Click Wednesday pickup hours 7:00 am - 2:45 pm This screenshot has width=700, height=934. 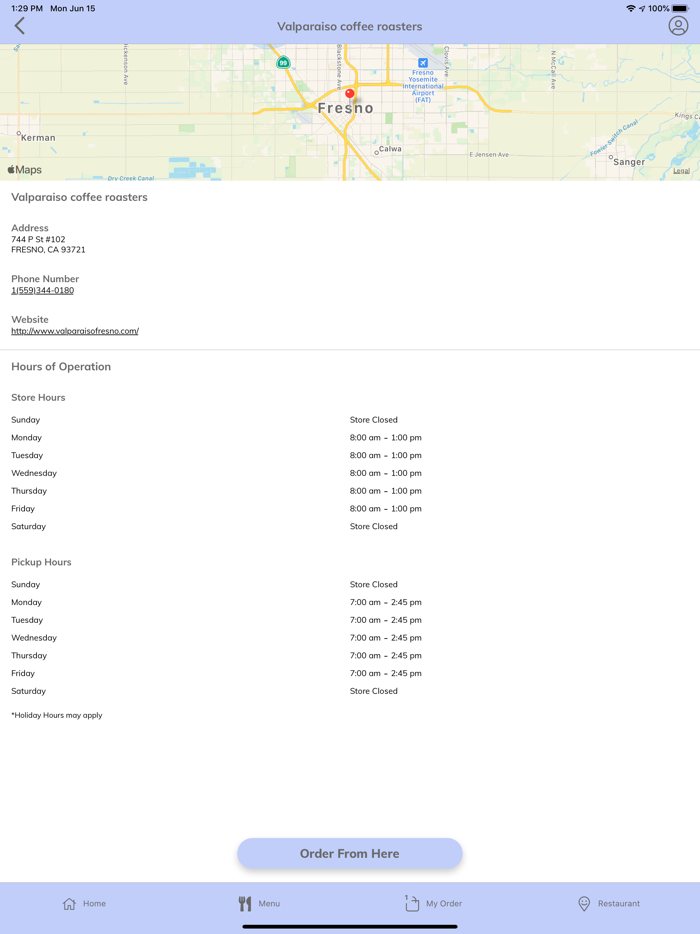click(x=385, y=638)
